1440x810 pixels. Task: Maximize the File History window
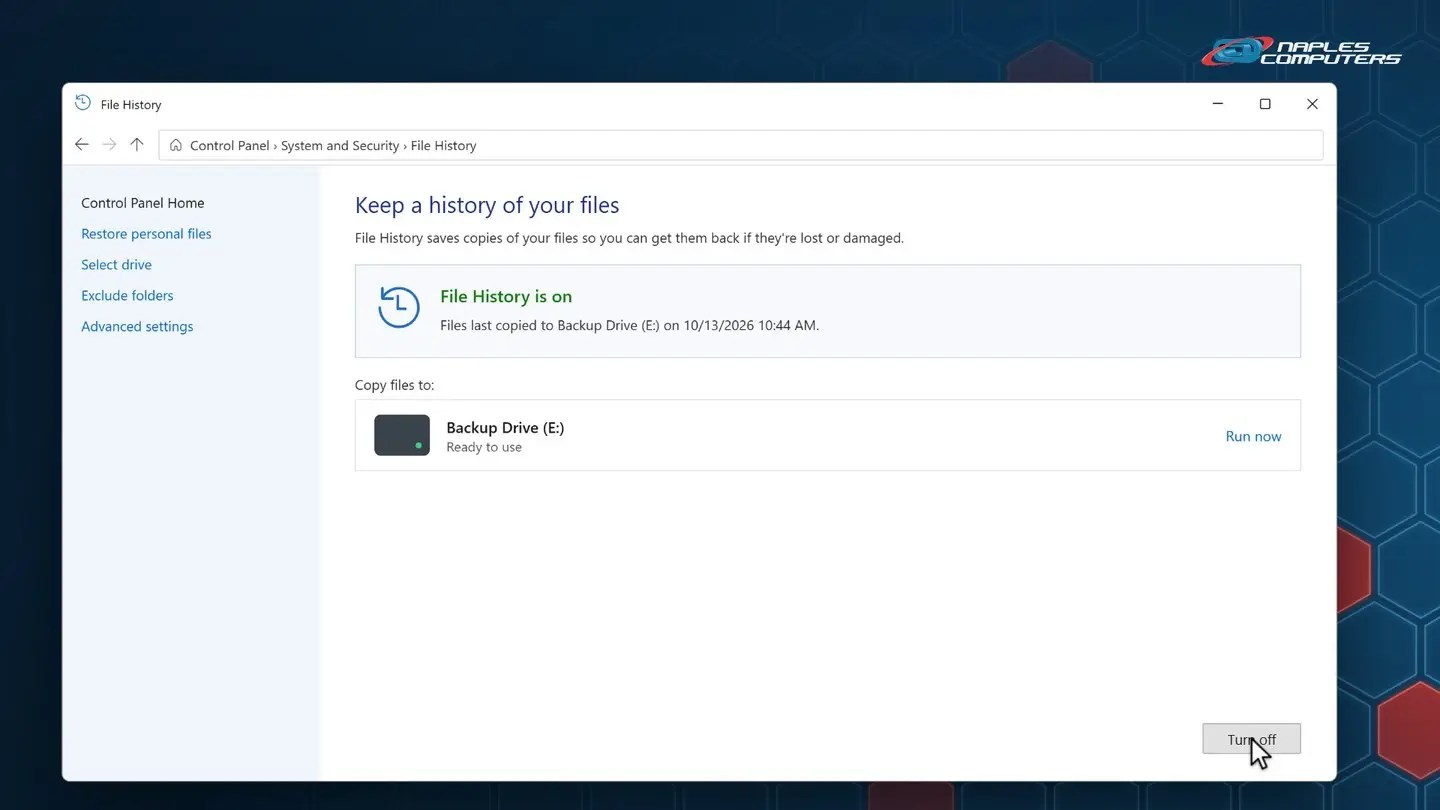point(1265,104)
